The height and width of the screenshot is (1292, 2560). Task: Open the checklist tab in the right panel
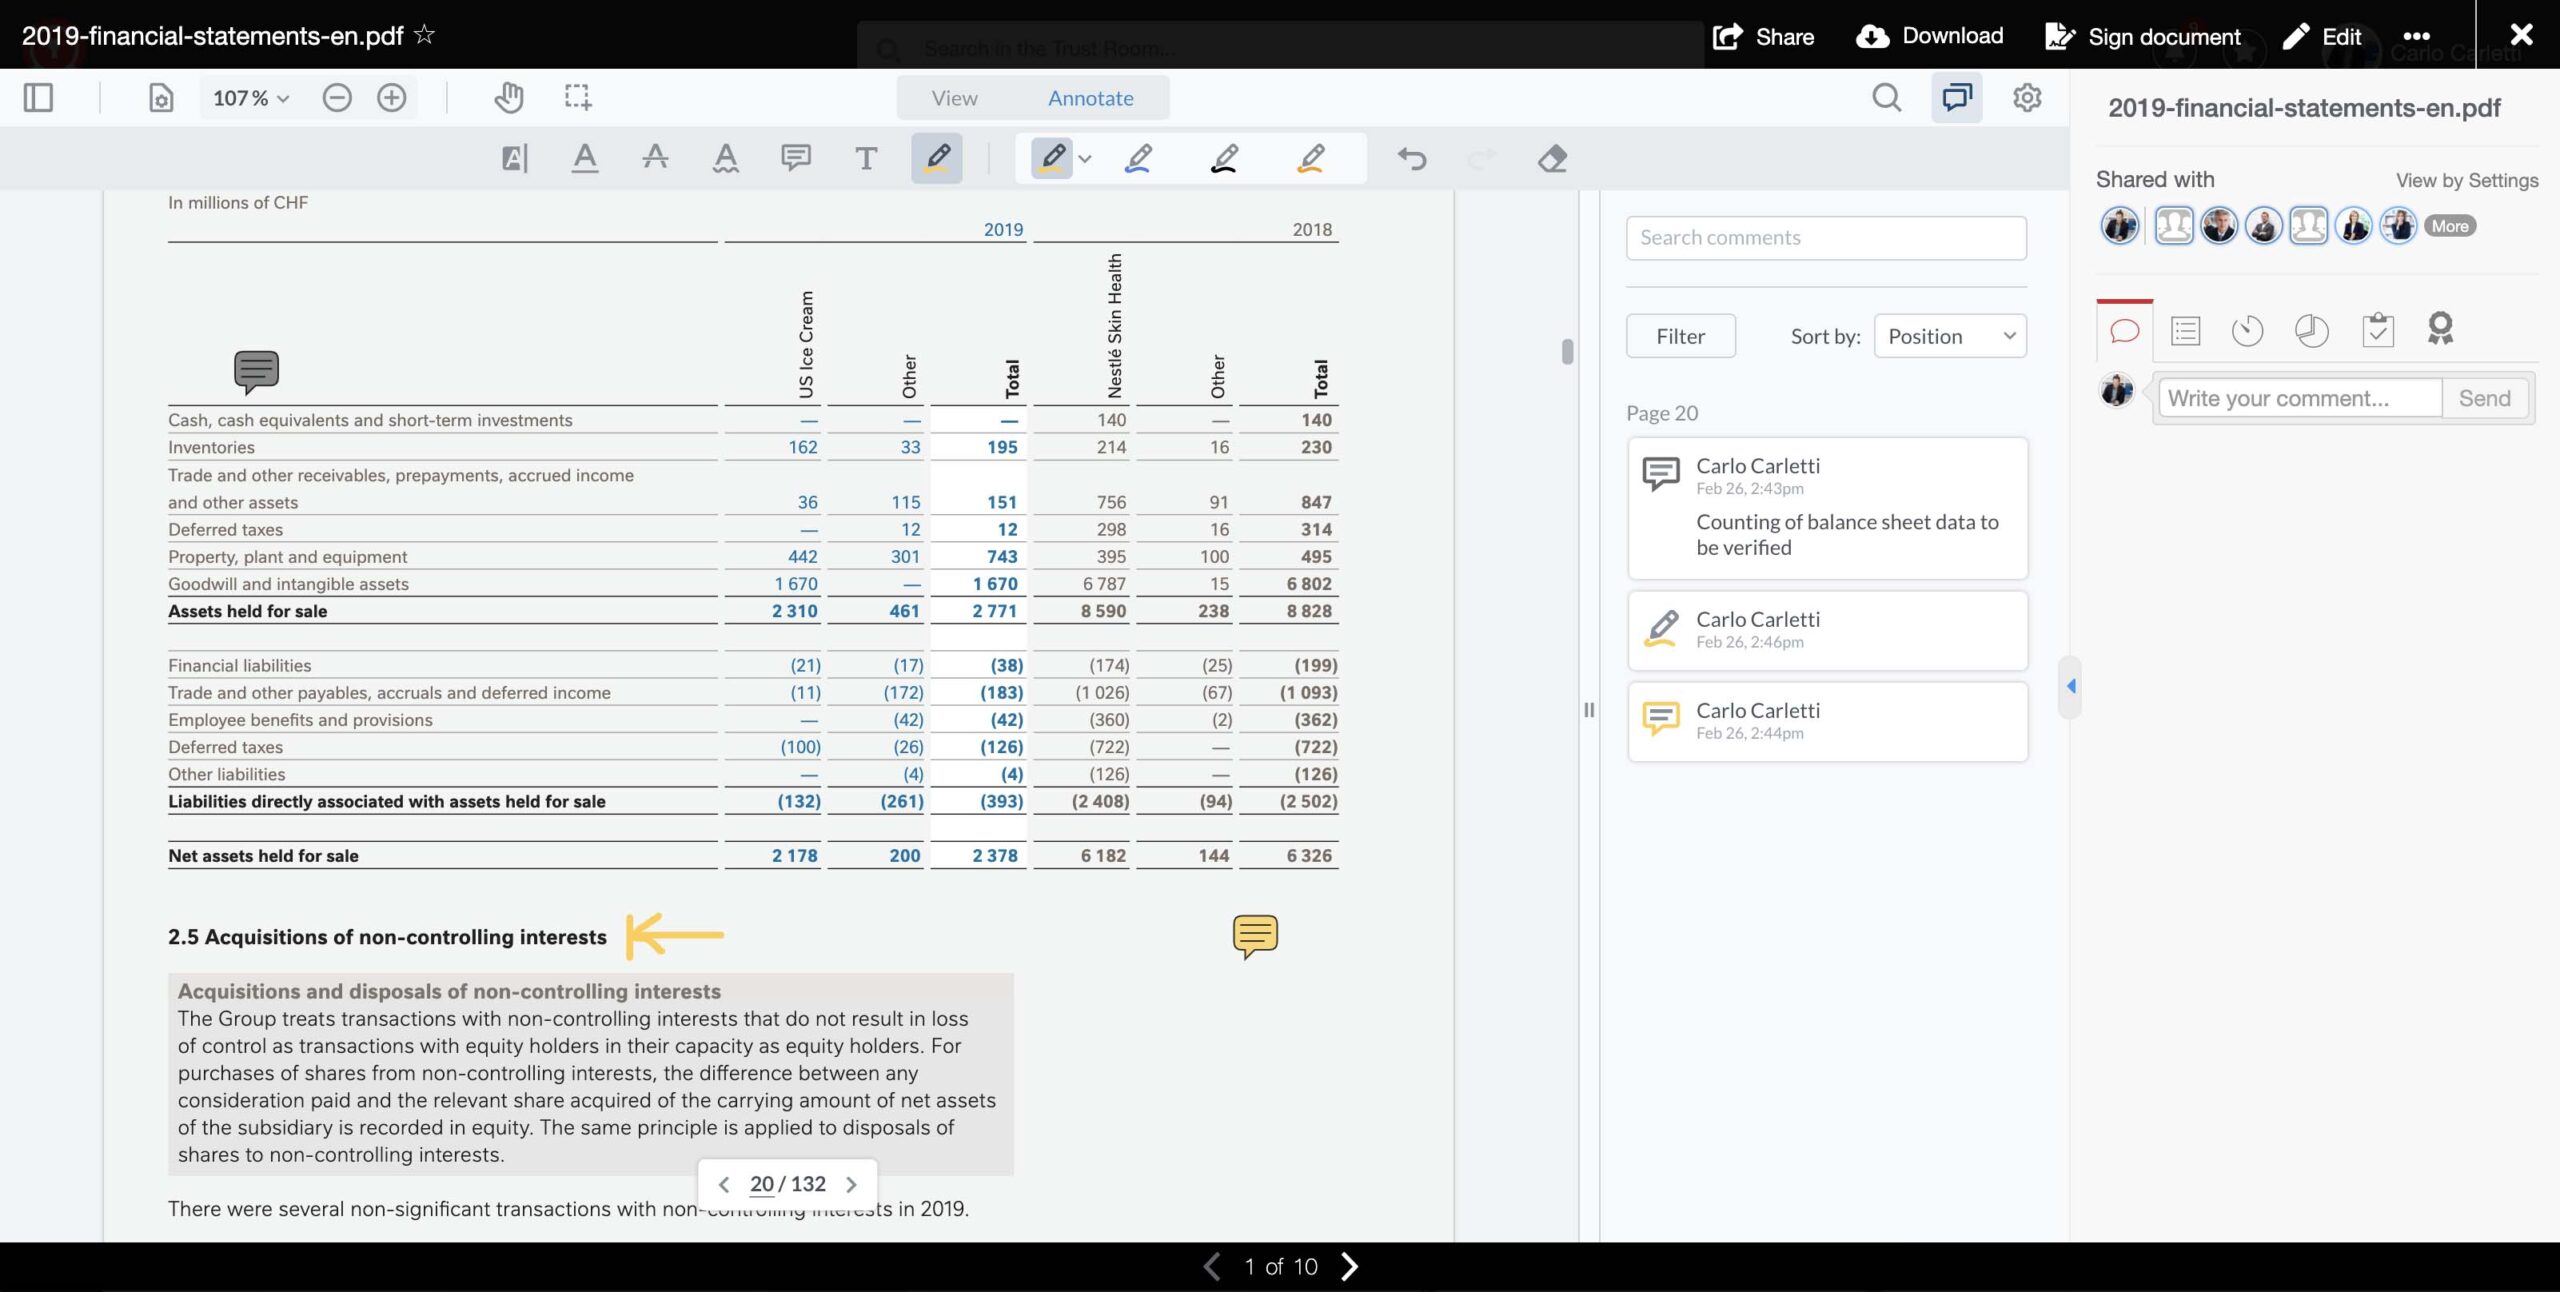tap(2378, 330)
